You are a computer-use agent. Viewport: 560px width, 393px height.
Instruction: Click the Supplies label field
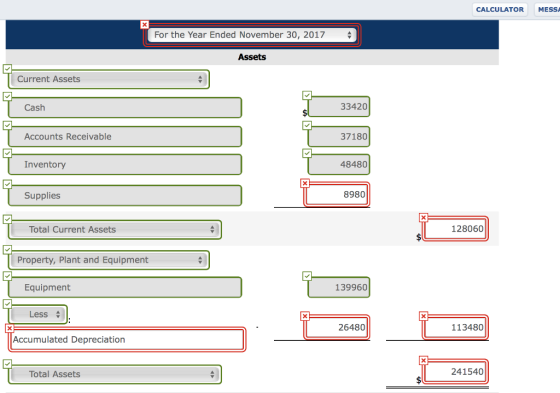[125, 195]
